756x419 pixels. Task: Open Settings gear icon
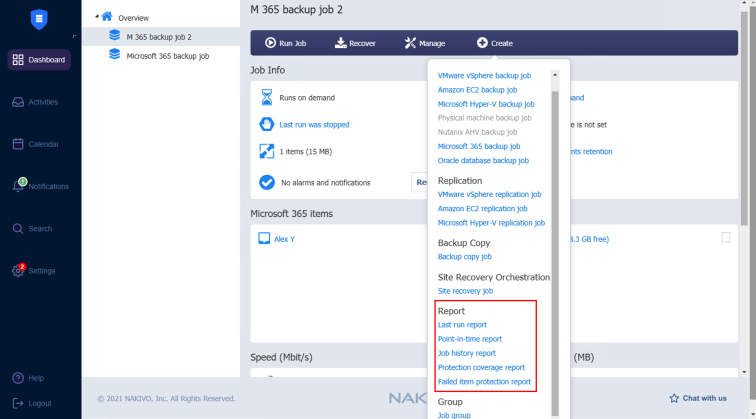[18, 271]
